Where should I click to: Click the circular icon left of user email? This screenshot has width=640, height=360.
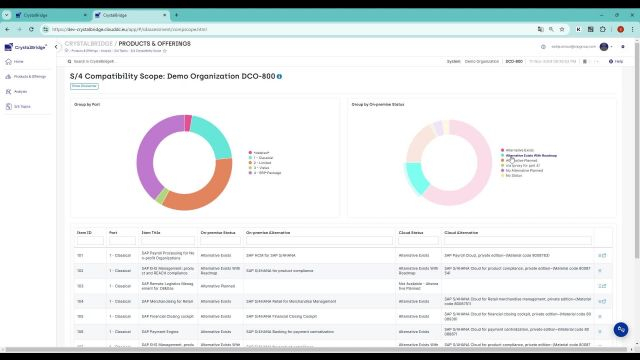pos(543,47)
